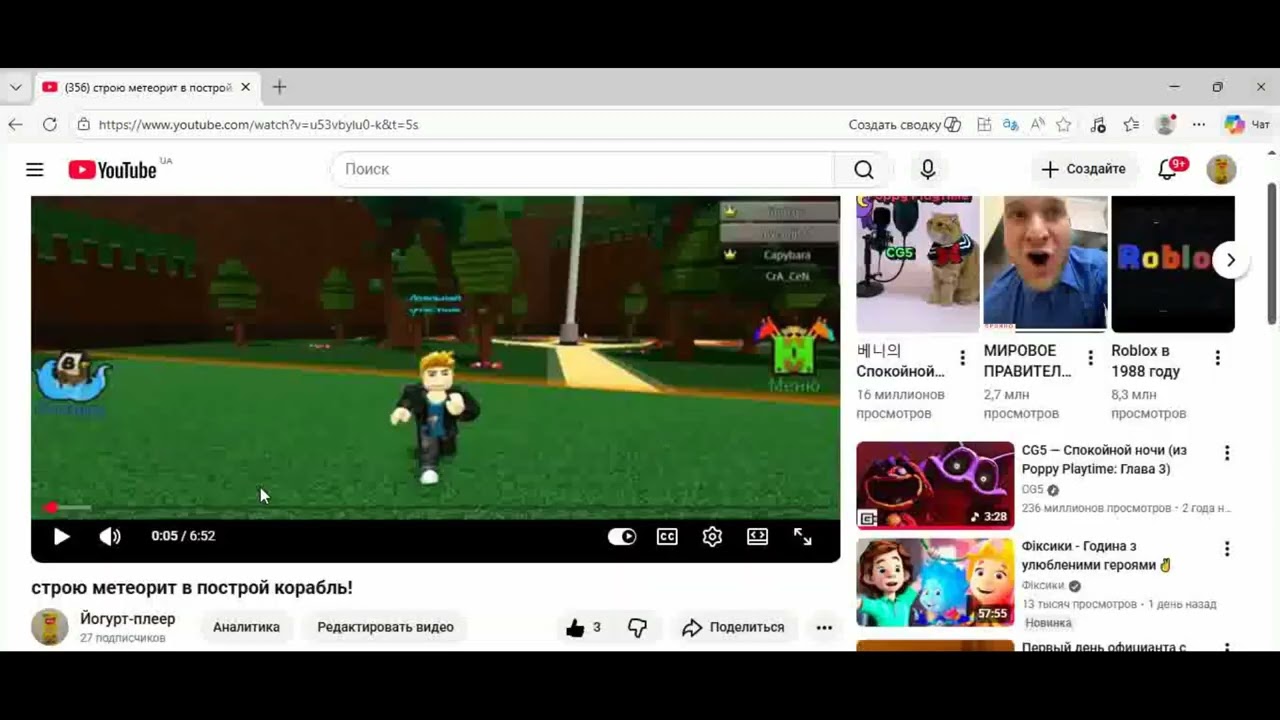Open options for Roblox в 1988 году
This screenshot has width=1280, height=720.
[1218, 358]
